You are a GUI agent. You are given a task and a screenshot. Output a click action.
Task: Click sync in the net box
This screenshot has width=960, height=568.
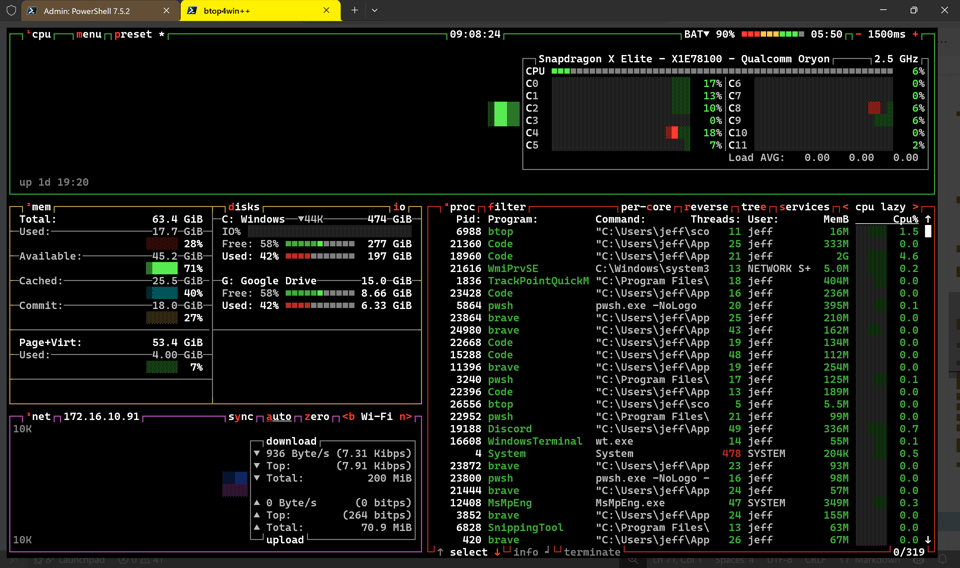[241, 416]
